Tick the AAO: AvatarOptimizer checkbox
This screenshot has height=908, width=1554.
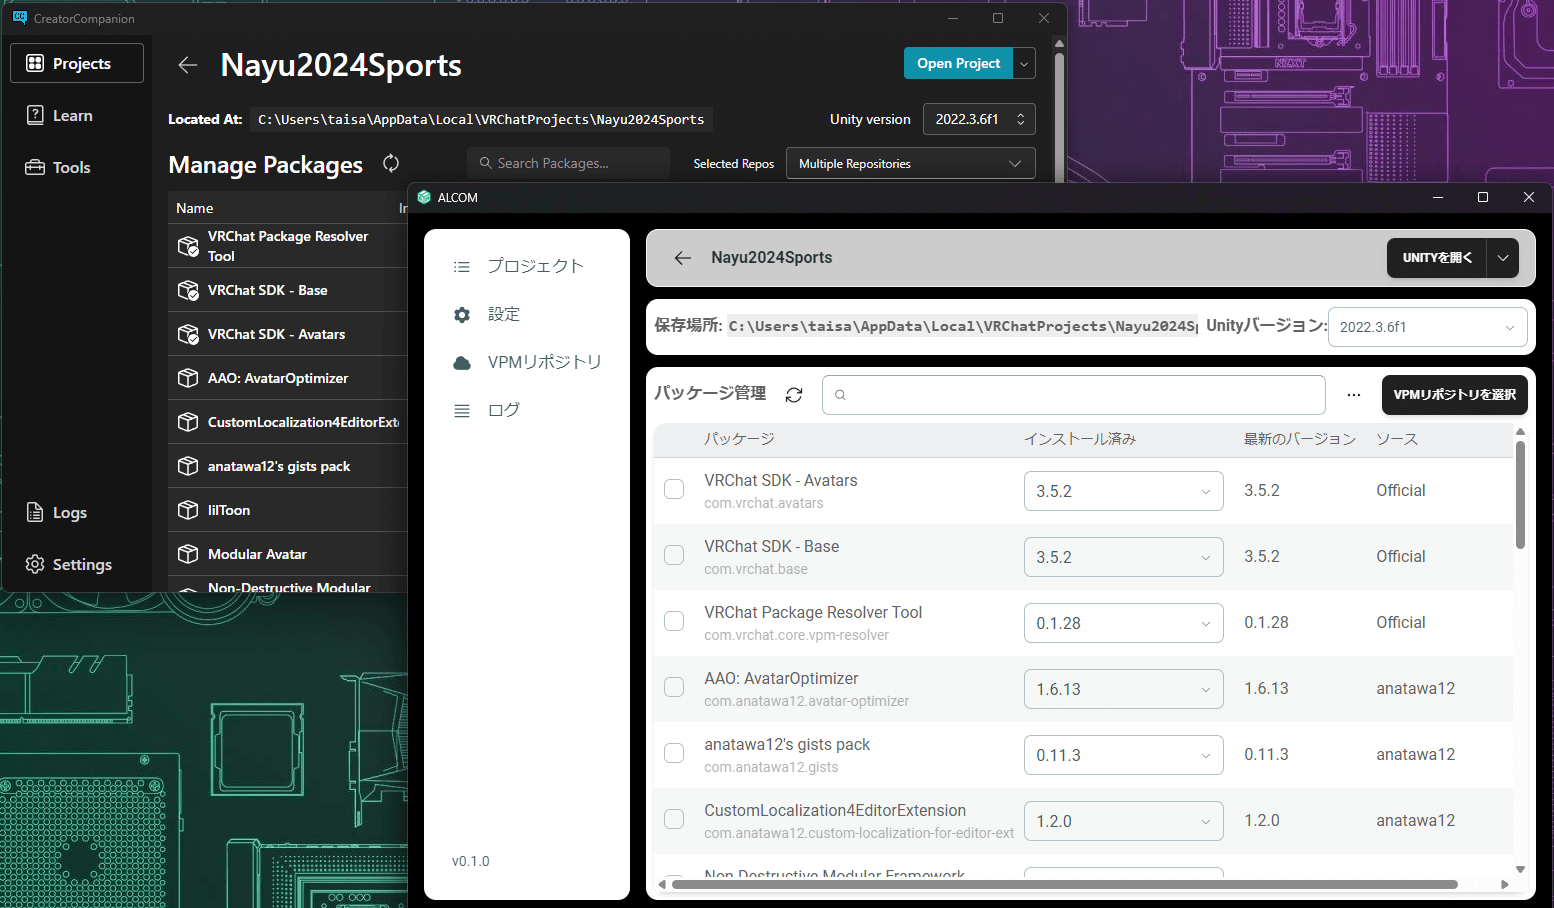pos(674,687)
